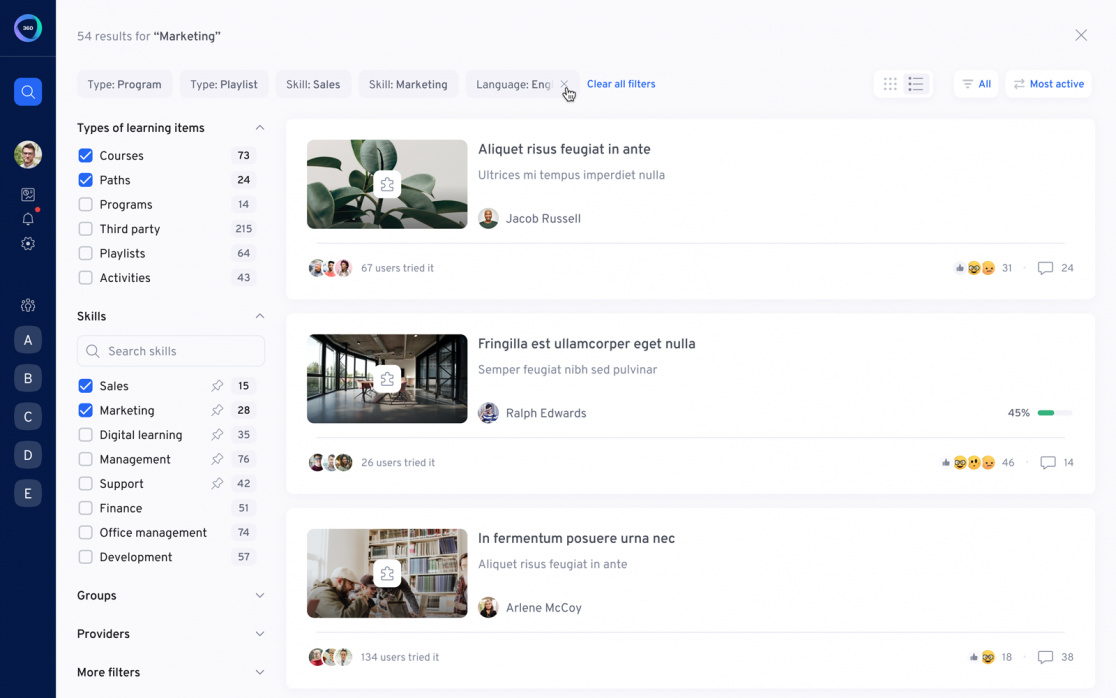The image size is (1116, 698).
Task: Click inside the Search skills field
Action: click(180, 351)
